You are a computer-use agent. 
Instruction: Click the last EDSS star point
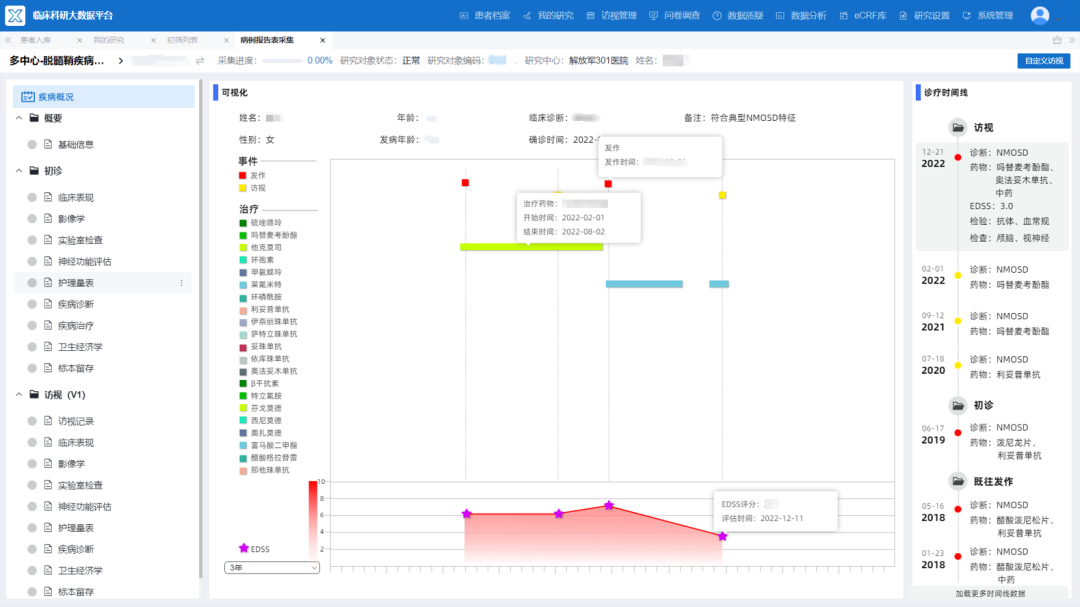point(722,536)
